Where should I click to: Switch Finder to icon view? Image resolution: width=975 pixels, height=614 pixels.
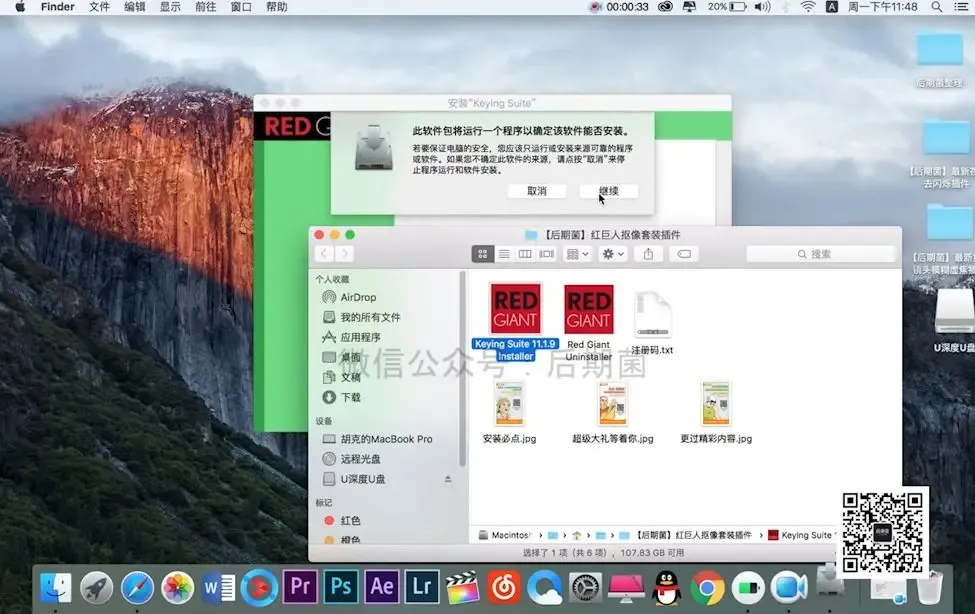pos(483,254)
